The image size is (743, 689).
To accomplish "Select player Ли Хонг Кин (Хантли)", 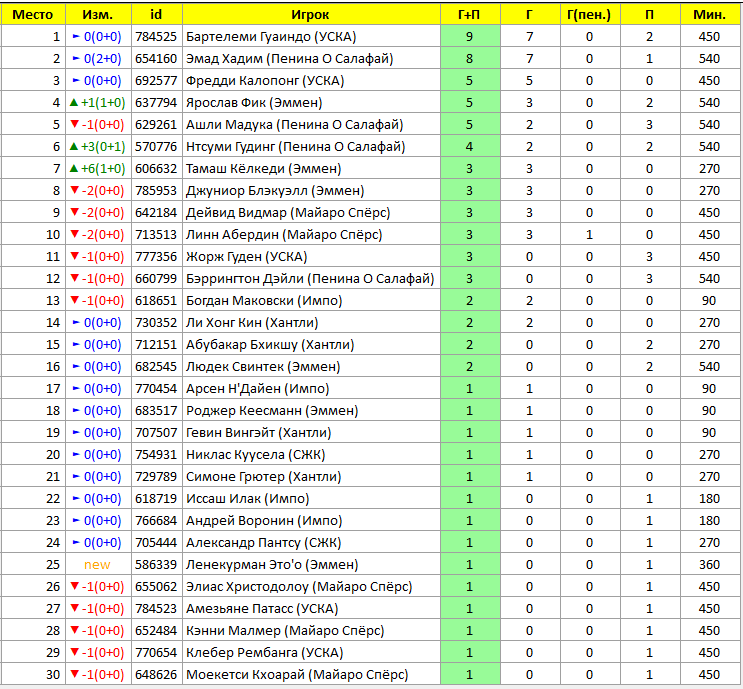I will [x=252, y=323].
